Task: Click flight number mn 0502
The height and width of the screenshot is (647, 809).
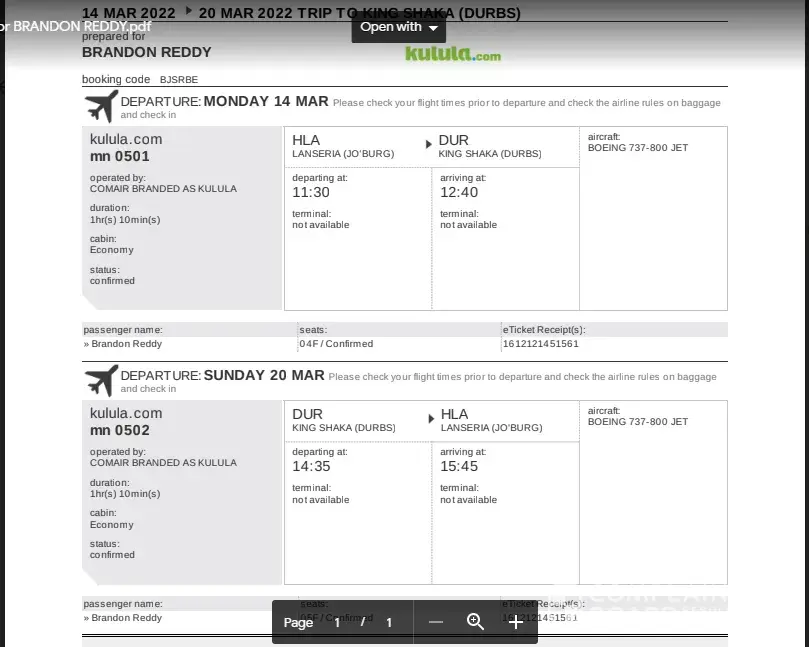Action: coord(120,430)
